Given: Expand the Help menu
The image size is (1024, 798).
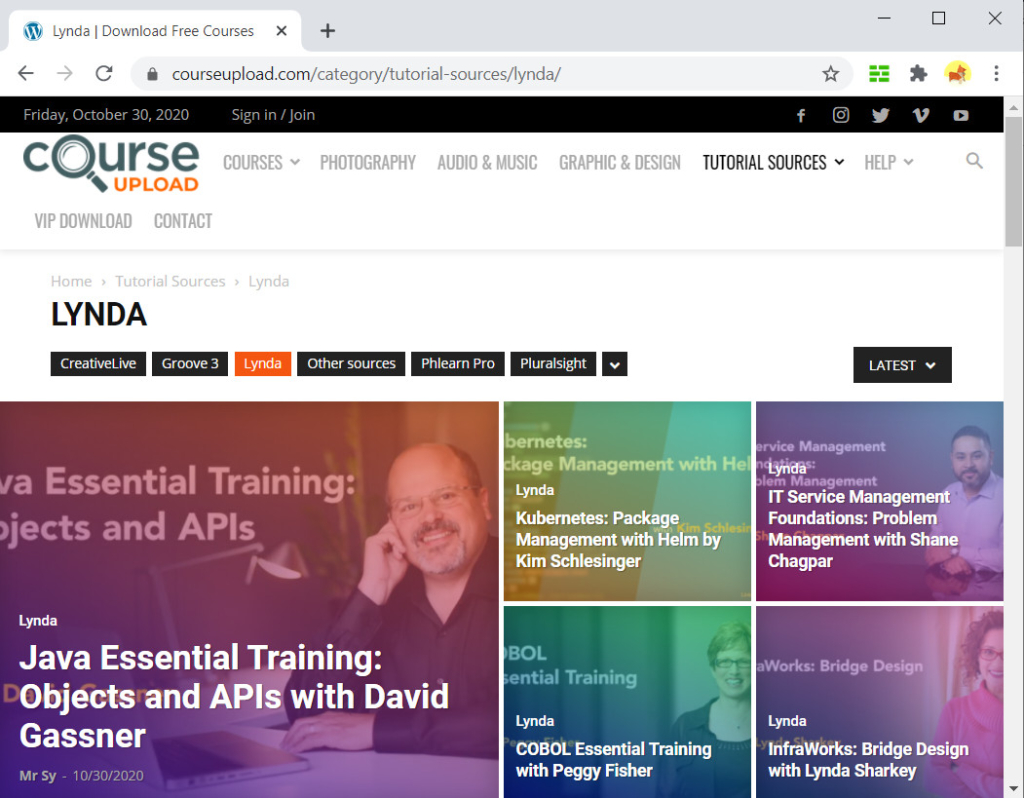Looking at the screenshot, I should point(888,162).
